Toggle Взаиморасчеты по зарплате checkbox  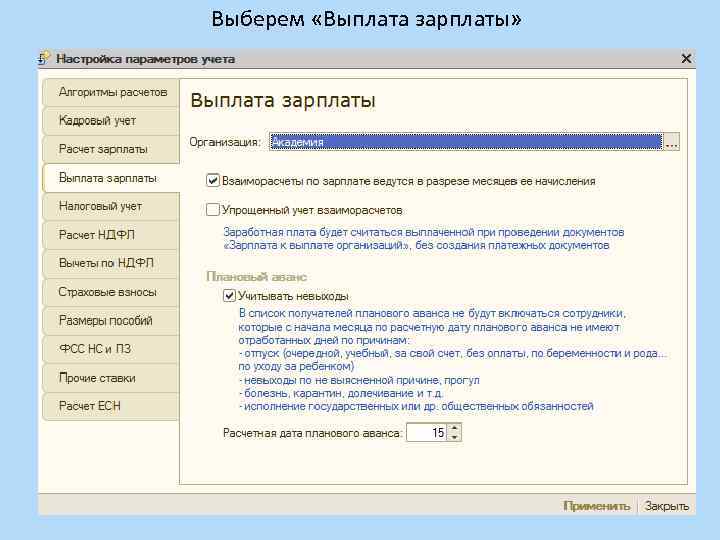click(x=213, y=180)
